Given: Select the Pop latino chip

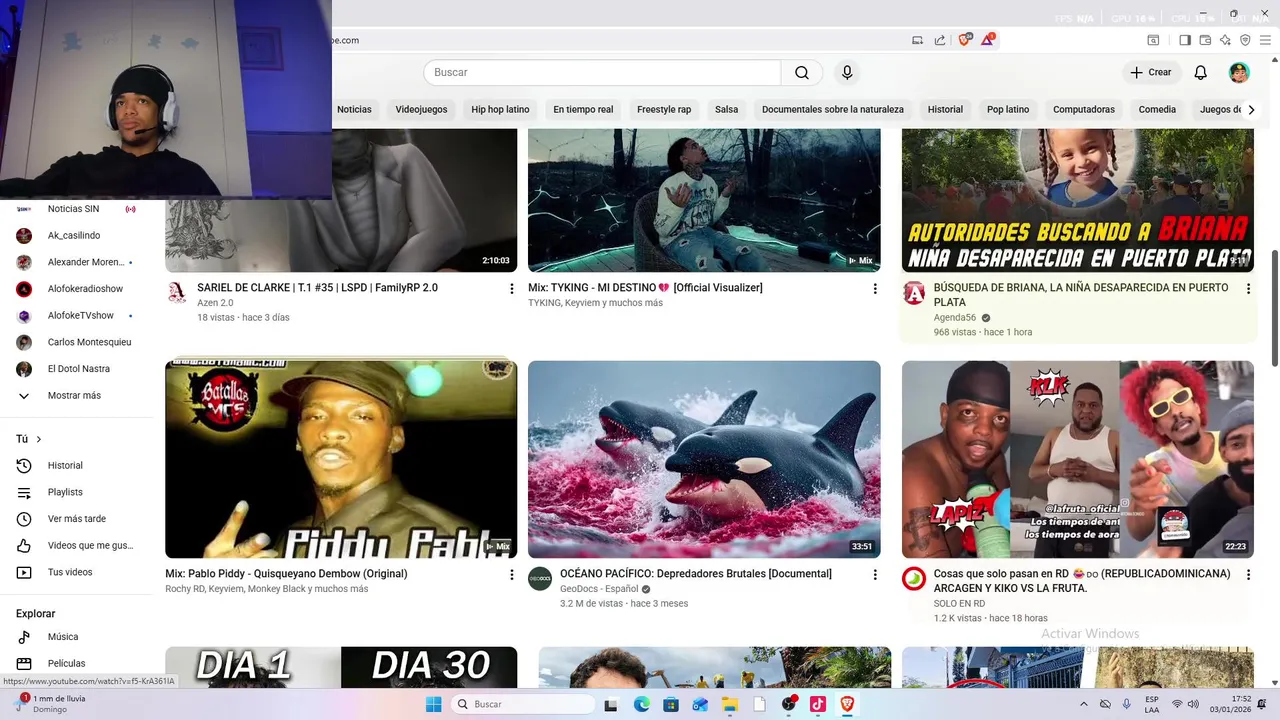Looking at the screenshot, I should click(1008, 109).
